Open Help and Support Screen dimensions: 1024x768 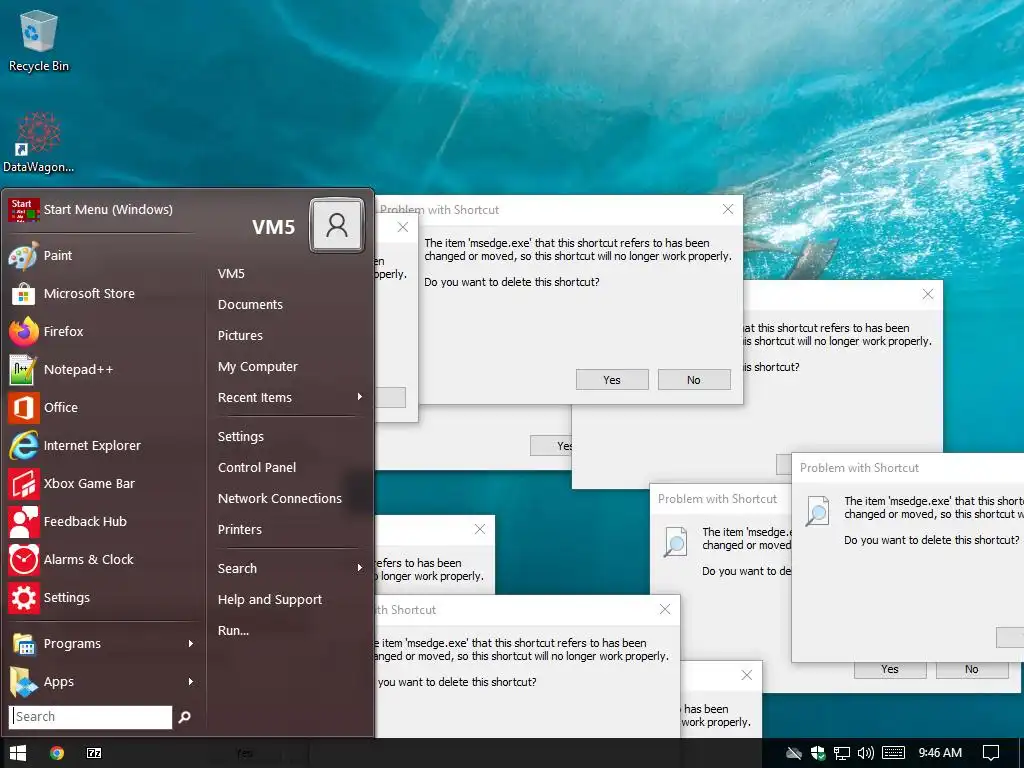tap(270, 600)
